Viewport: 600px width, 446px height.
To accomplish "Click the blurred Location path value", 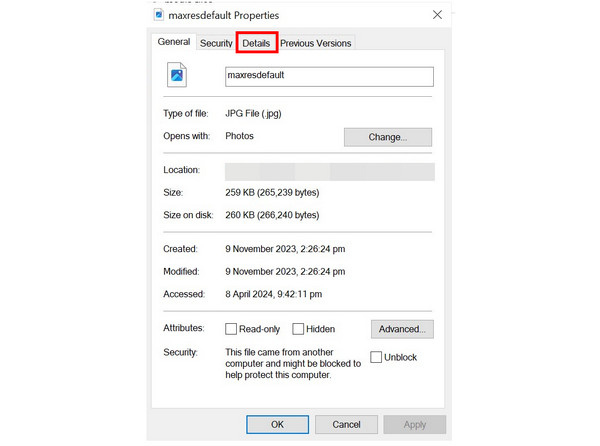I will coord(330,172).
